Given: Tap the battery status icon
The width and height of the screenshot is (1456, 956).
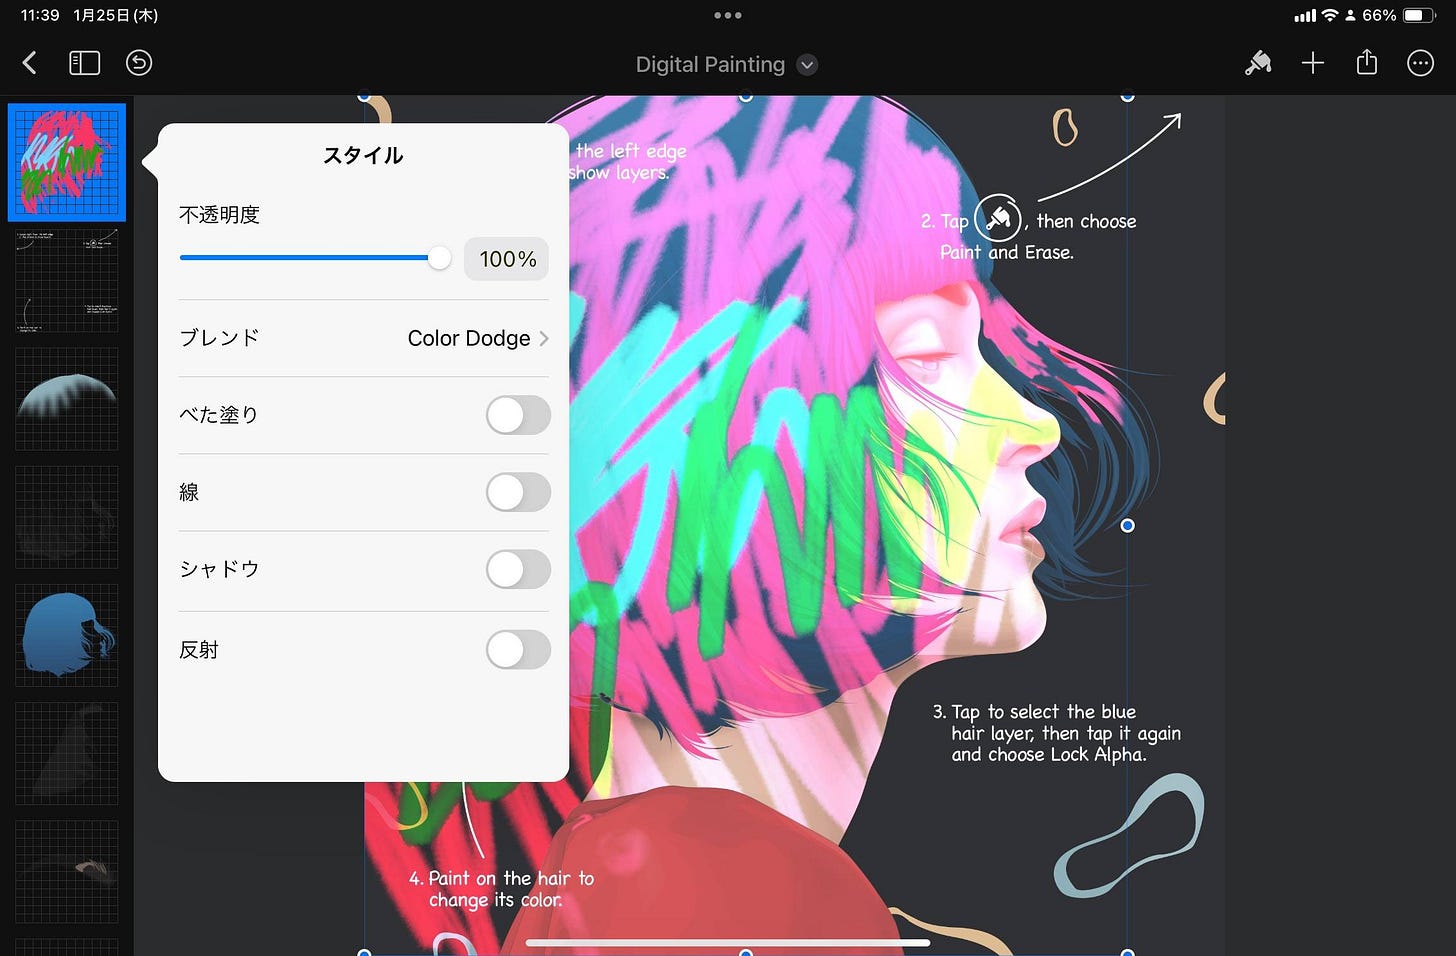Looking at the screenshot, I should point(1419,15).
